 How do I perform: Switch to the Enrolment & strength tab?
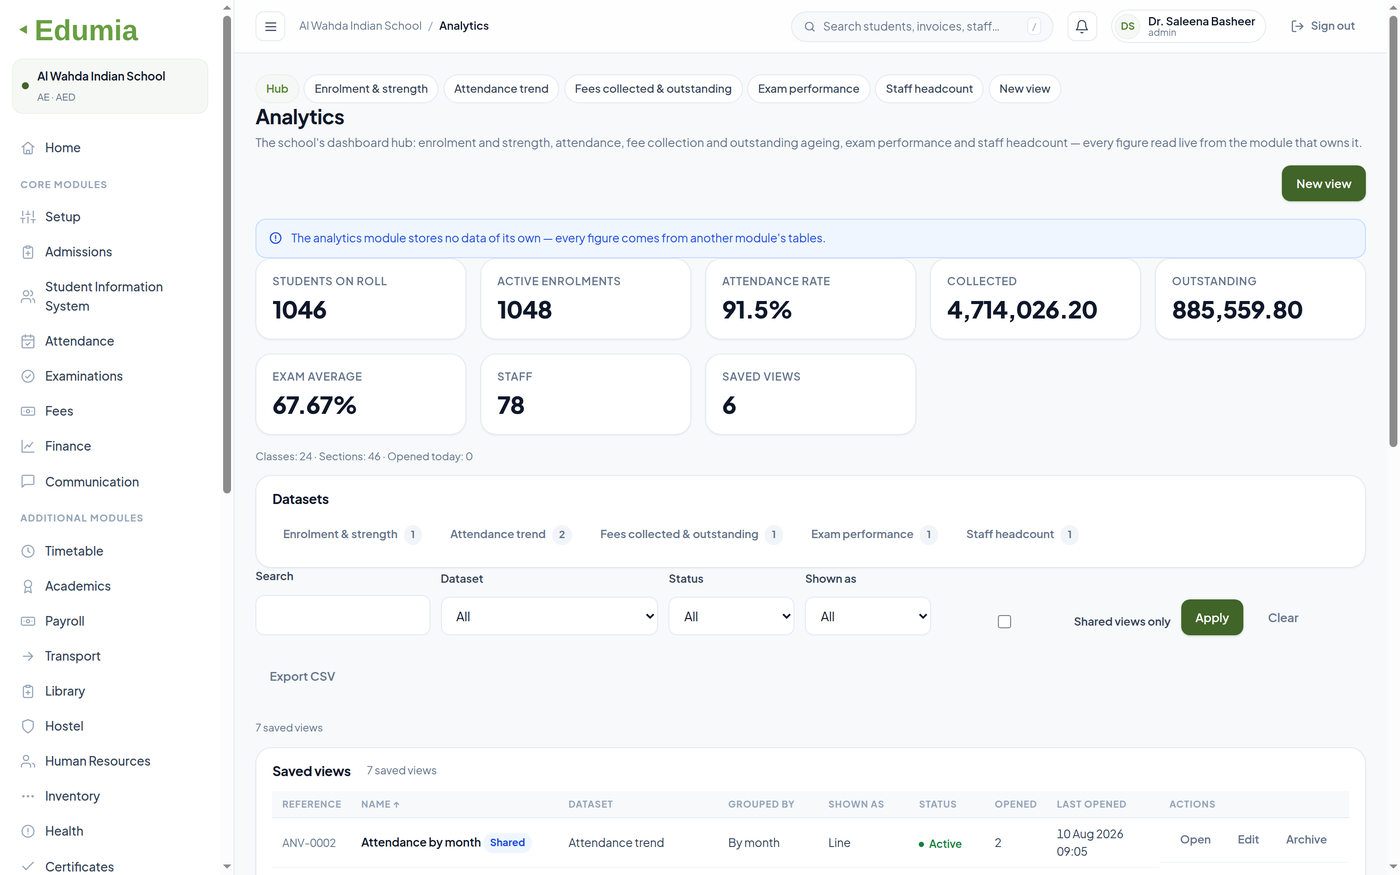tap(371, 89)
